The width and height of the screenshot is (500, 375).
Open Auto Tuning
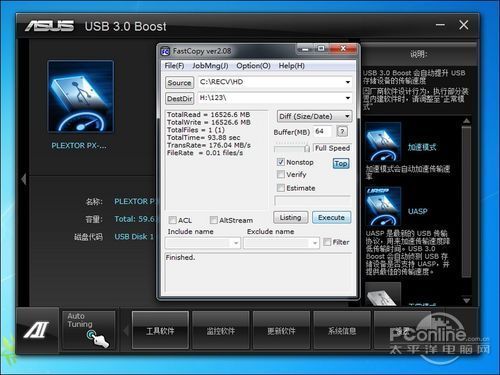pyautogui.click(x=88, y=330)
